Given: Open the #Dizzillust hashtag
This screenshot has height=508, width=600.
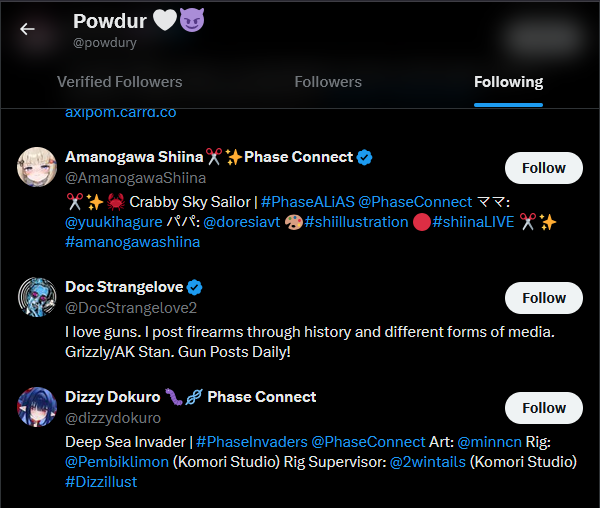Looking at the screenshot, I should (101, 482).
